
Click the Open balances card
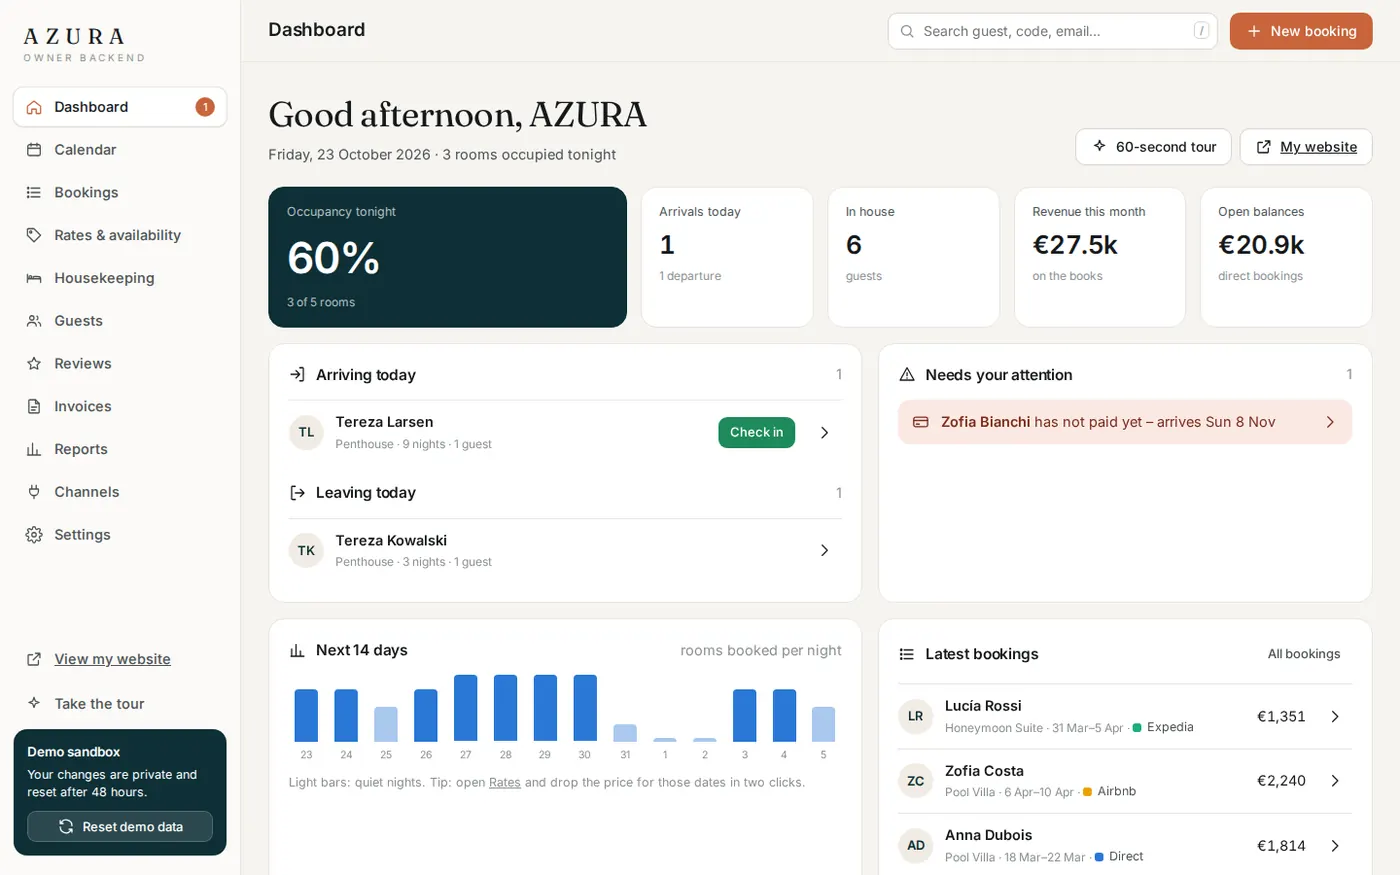[x=1286, y=257]
